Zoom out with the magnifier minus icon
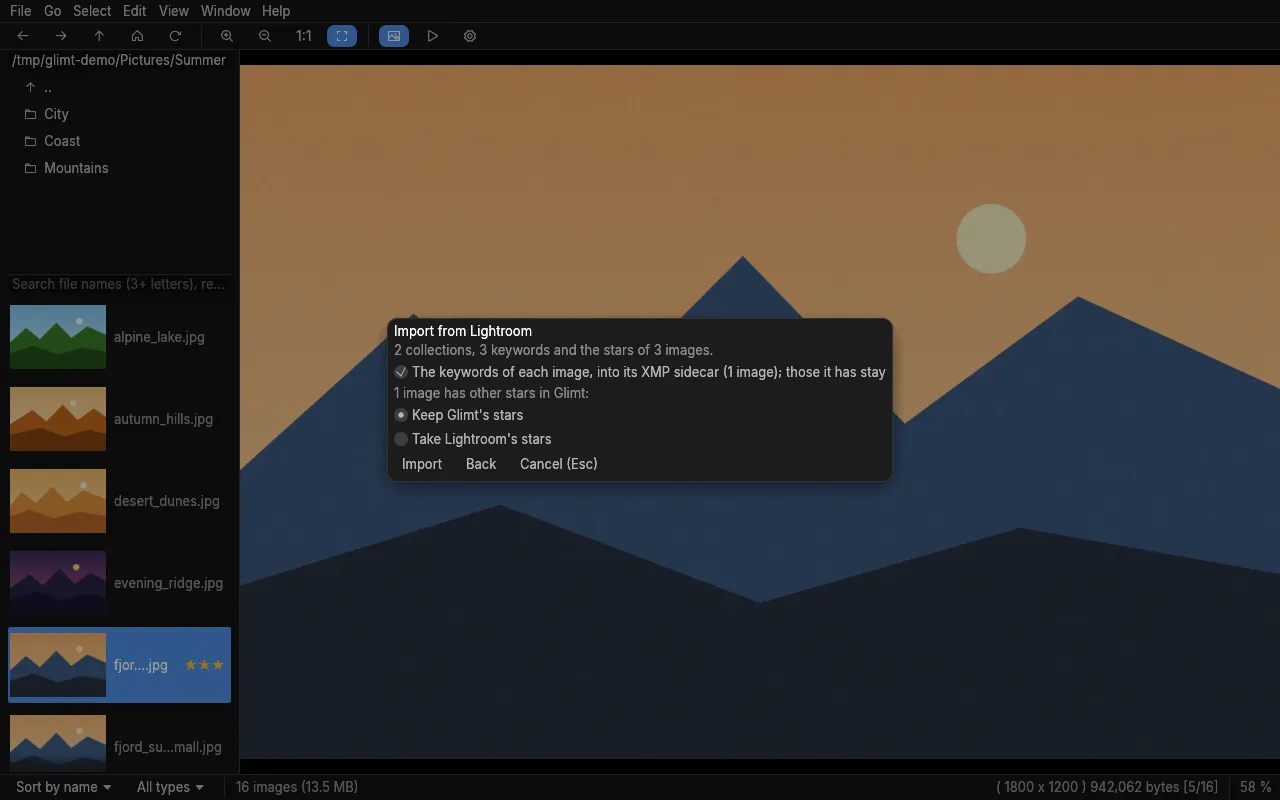The image size is (1280, 800). (265, 36)
